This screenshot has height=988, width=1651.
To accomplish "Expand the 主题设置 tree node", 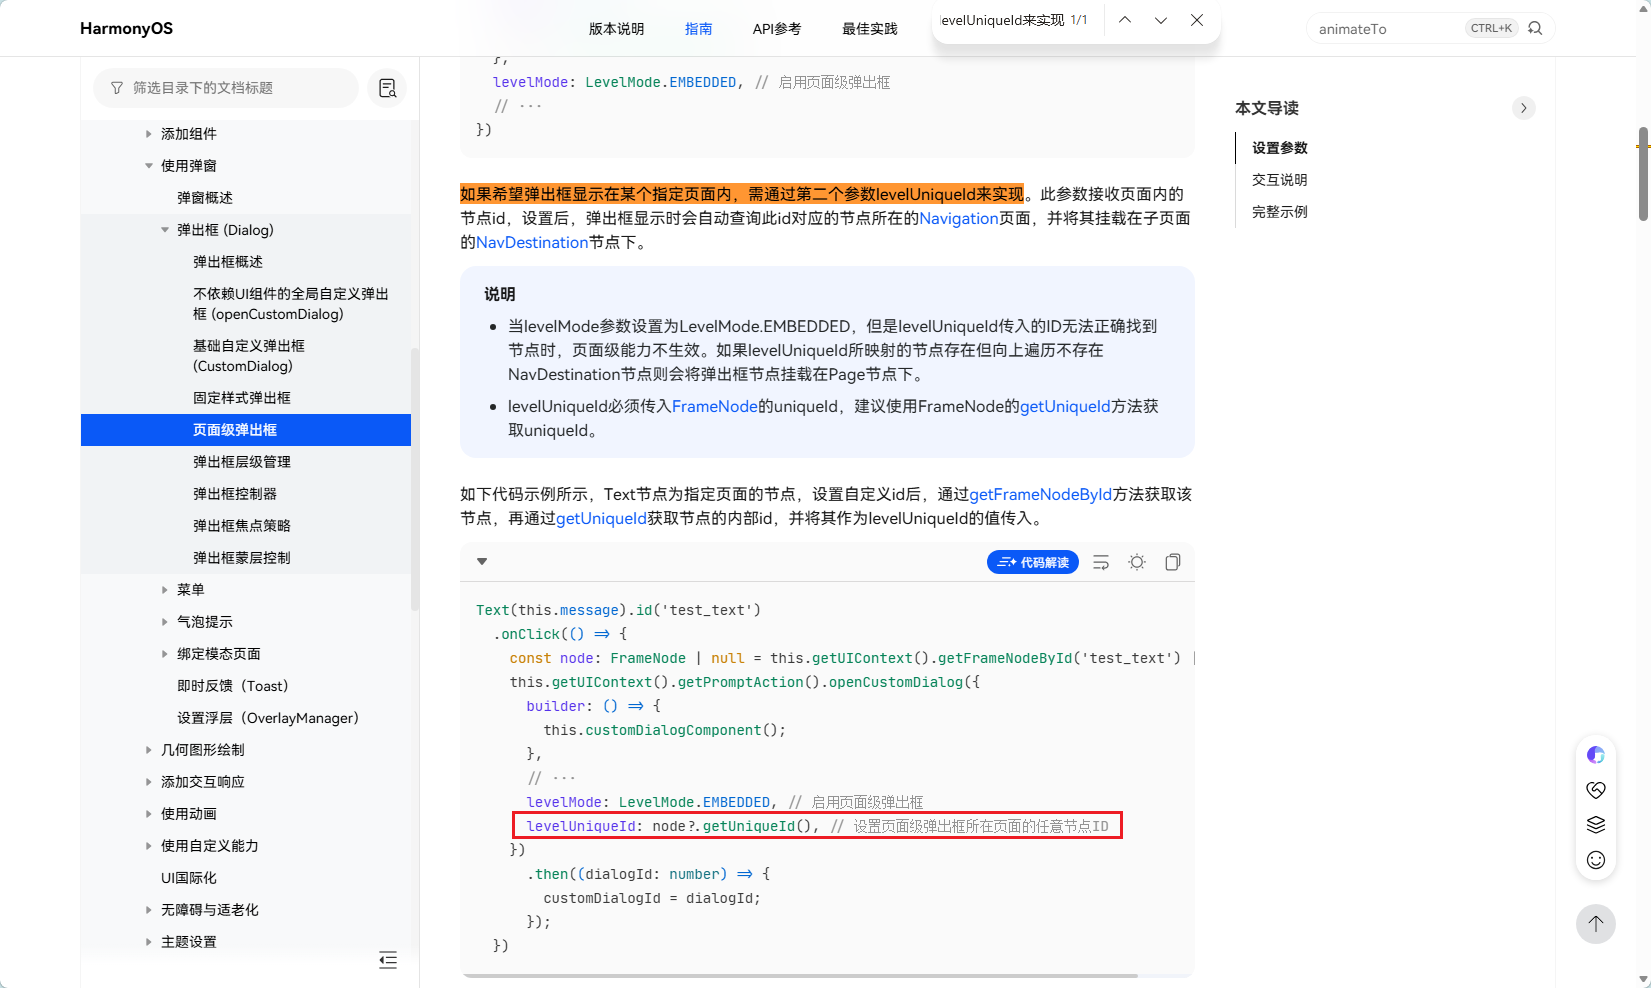I will point(149,942).
